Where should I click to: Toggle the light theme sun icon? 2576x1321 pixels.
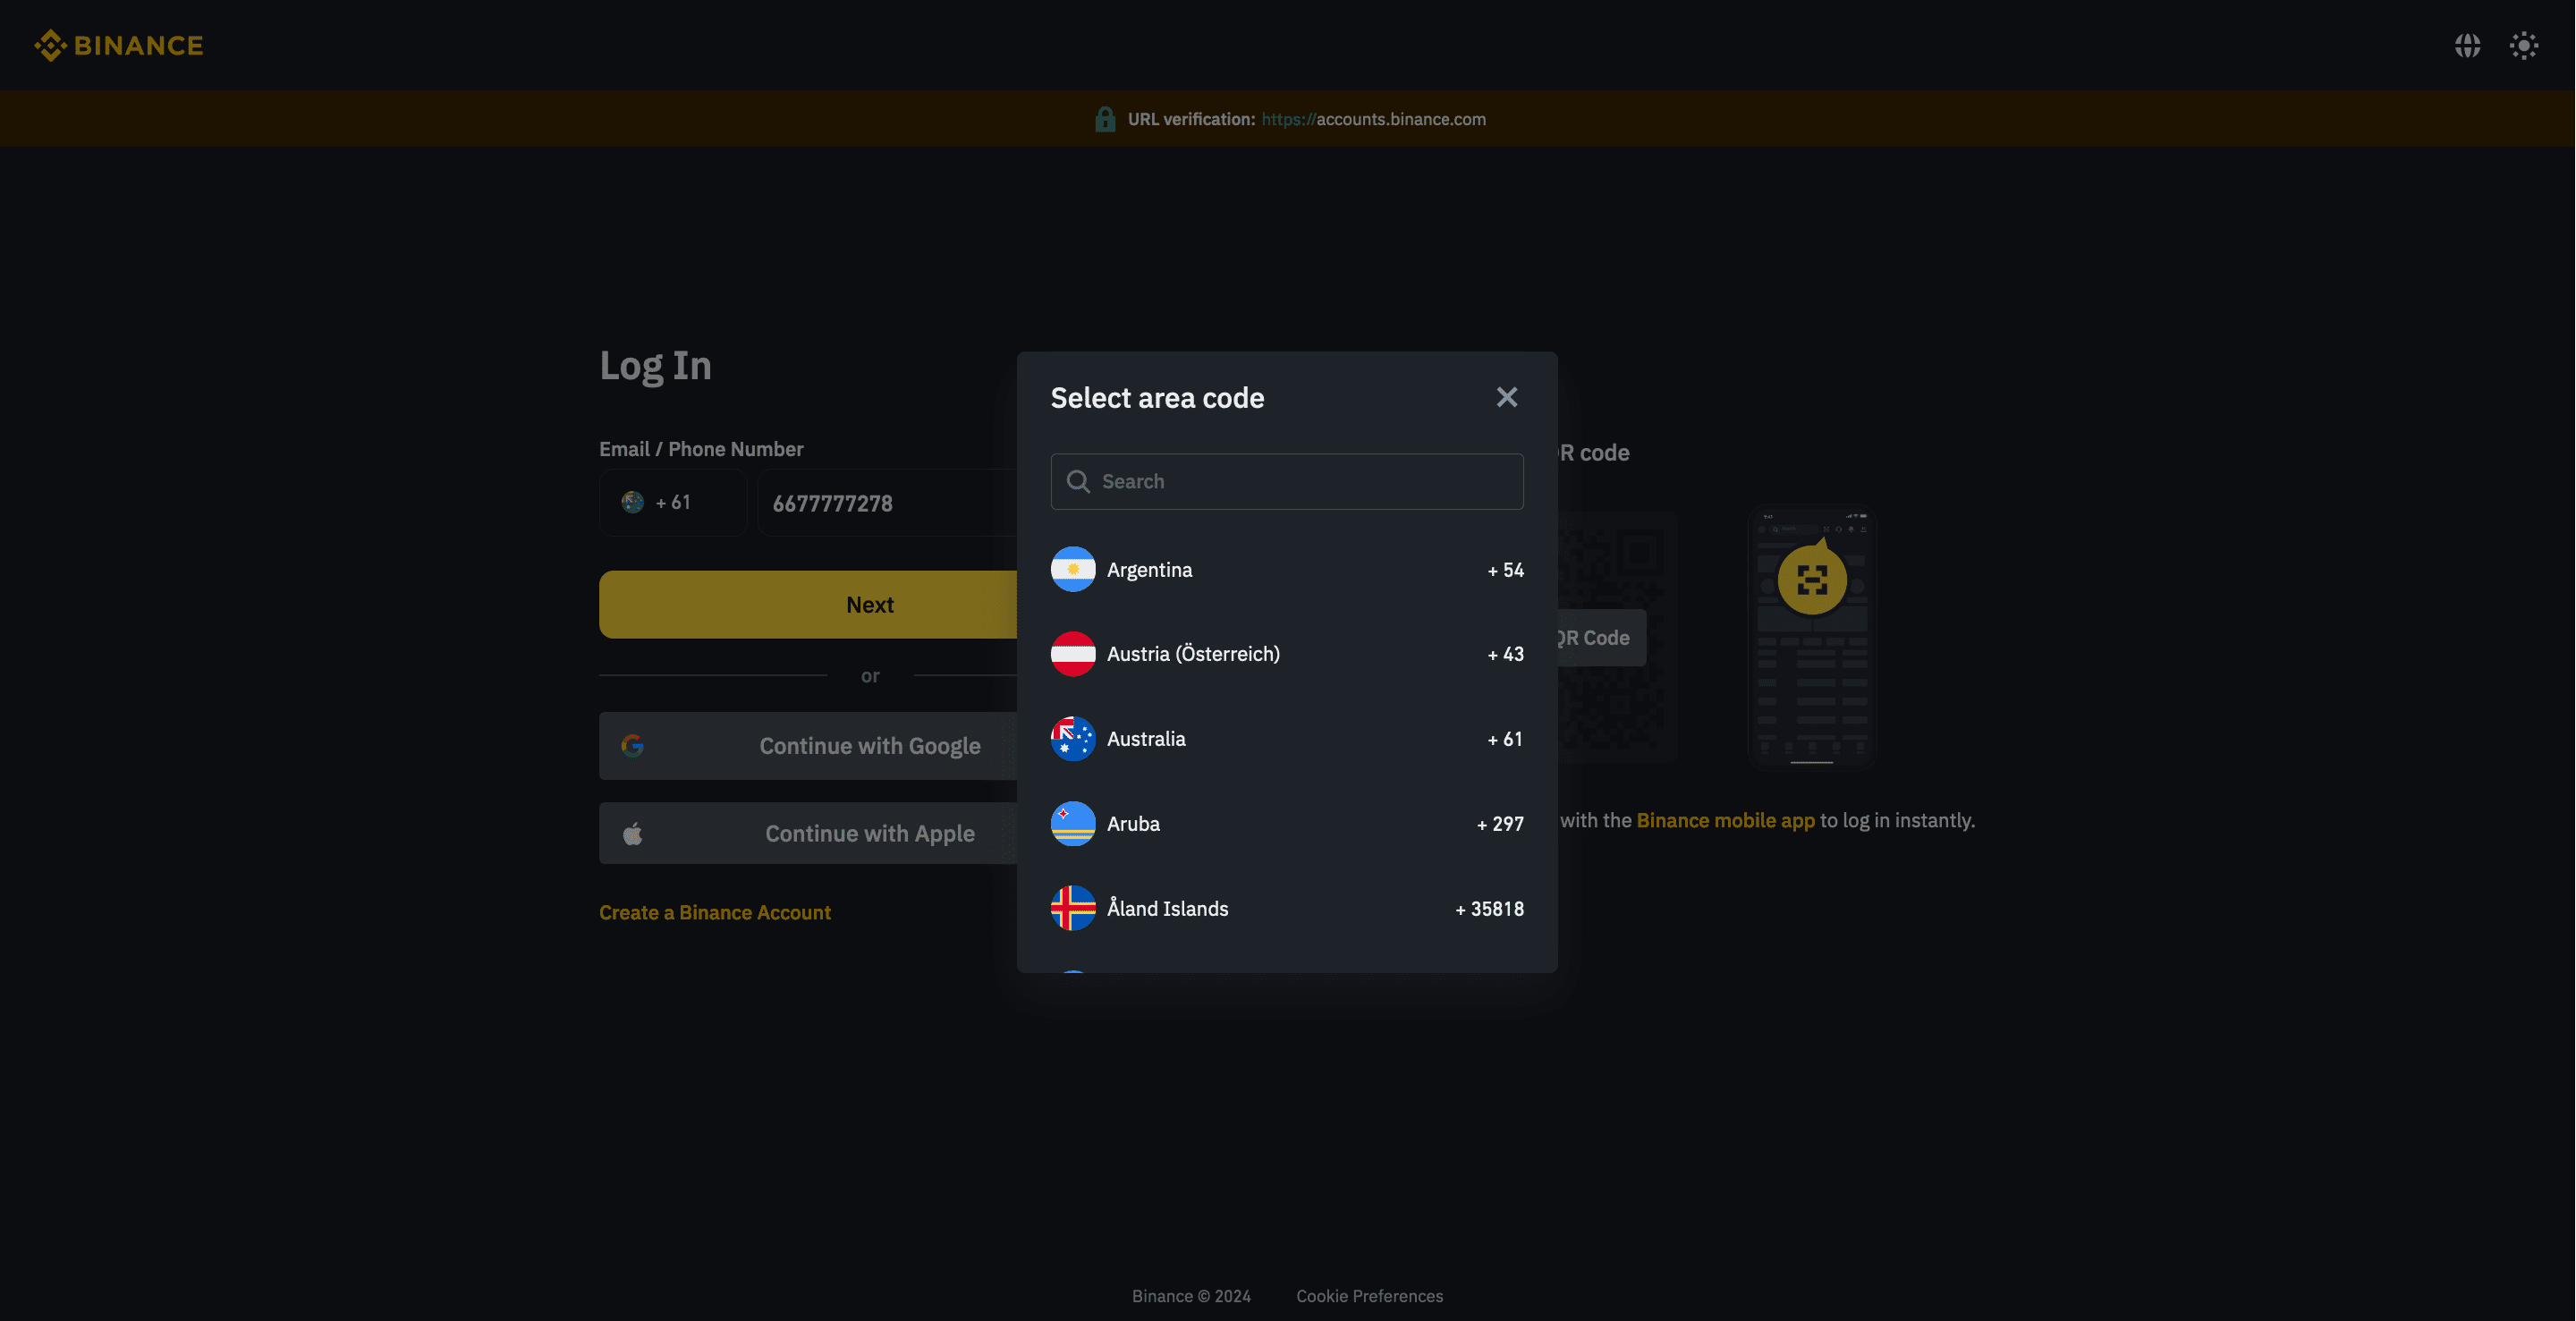click(x=2523, y=45)
